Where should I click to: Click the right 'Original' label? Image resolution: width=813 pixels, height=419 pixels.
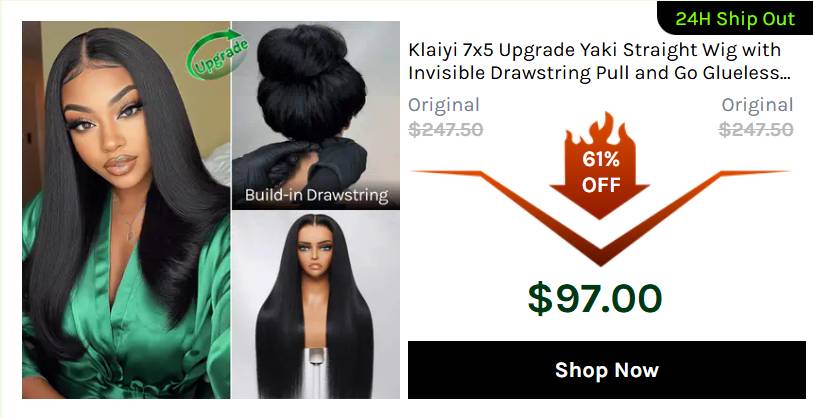point(758,105)
